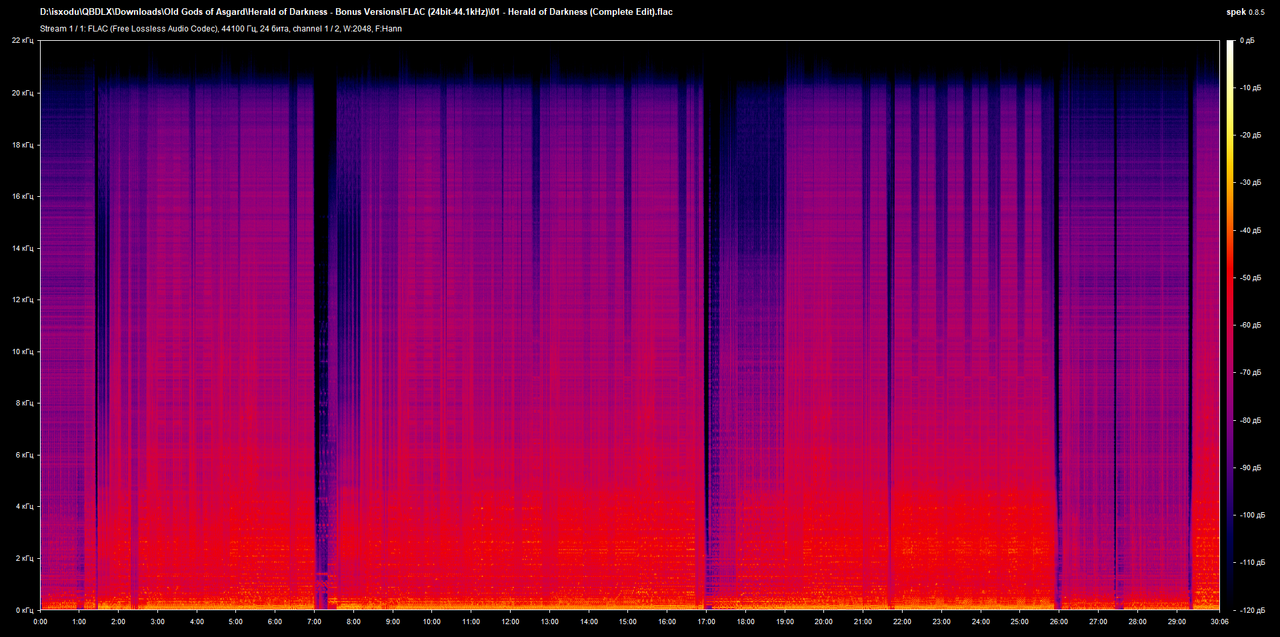Screen dimensions: 1280x637
Task: Select the 13:00 time label
Action: (x=549, y=622)
